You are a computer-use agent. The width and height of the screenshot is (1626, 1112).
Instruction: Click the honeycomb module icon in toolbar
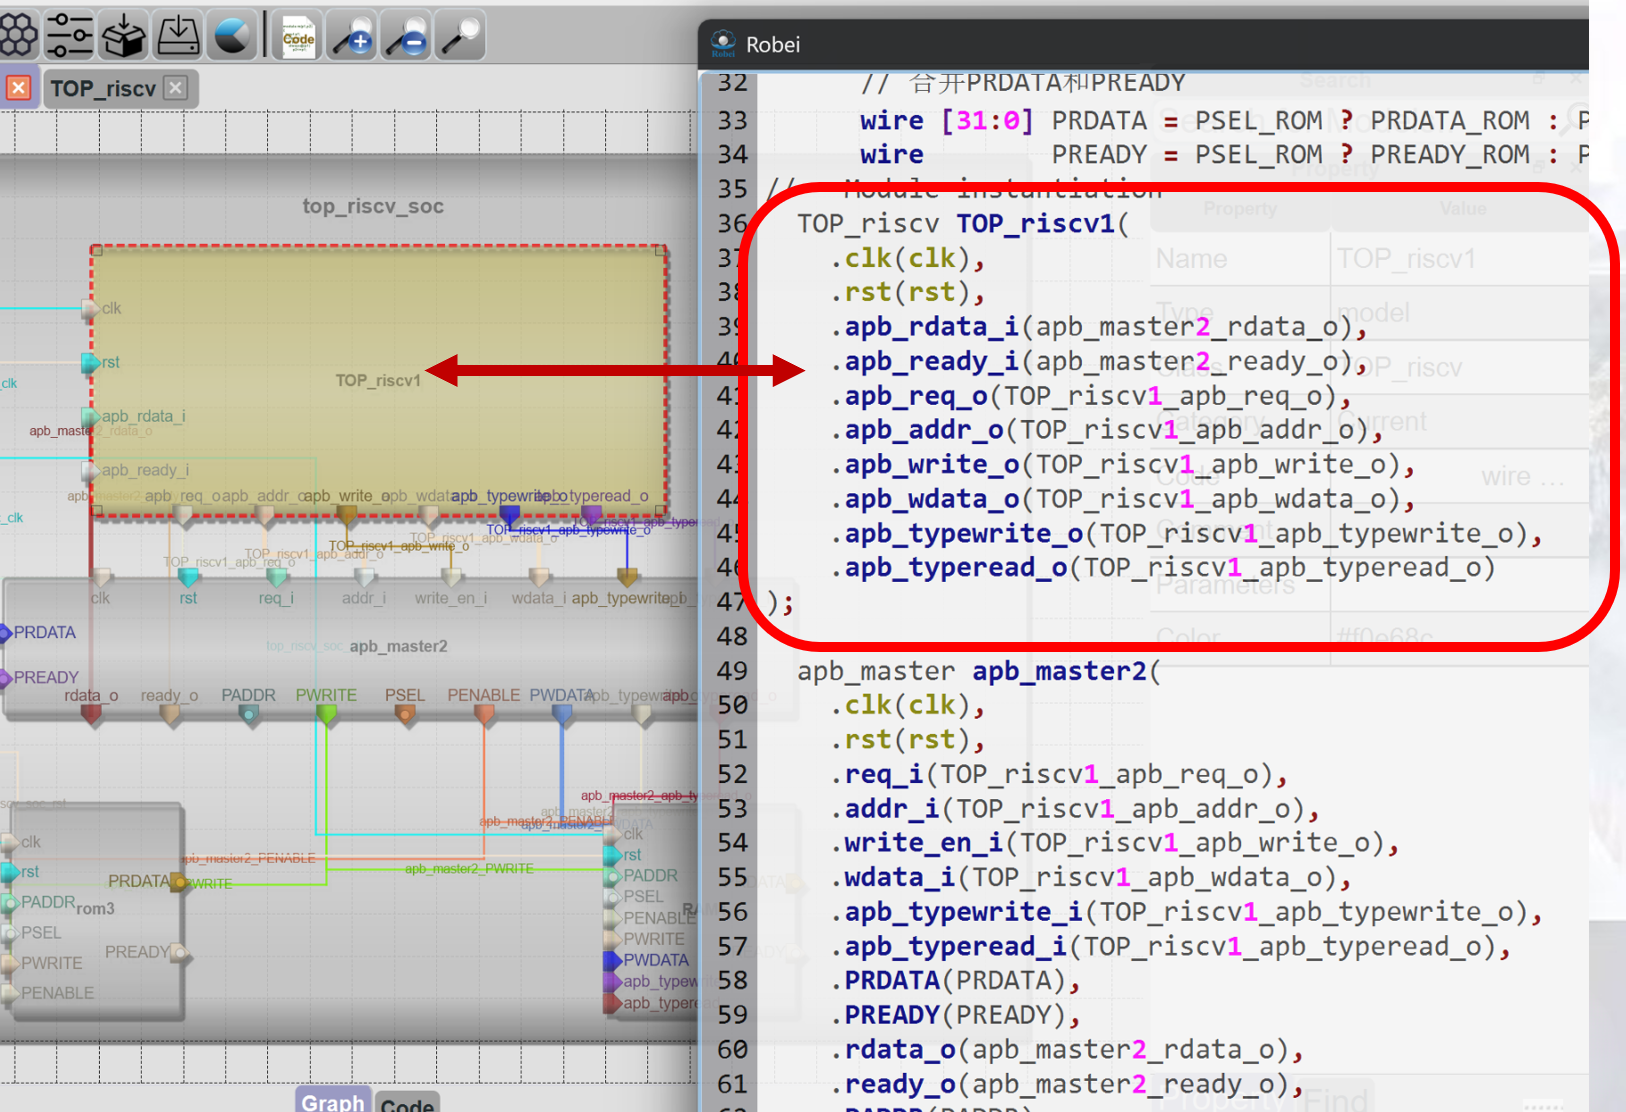[x=19, y=36]
